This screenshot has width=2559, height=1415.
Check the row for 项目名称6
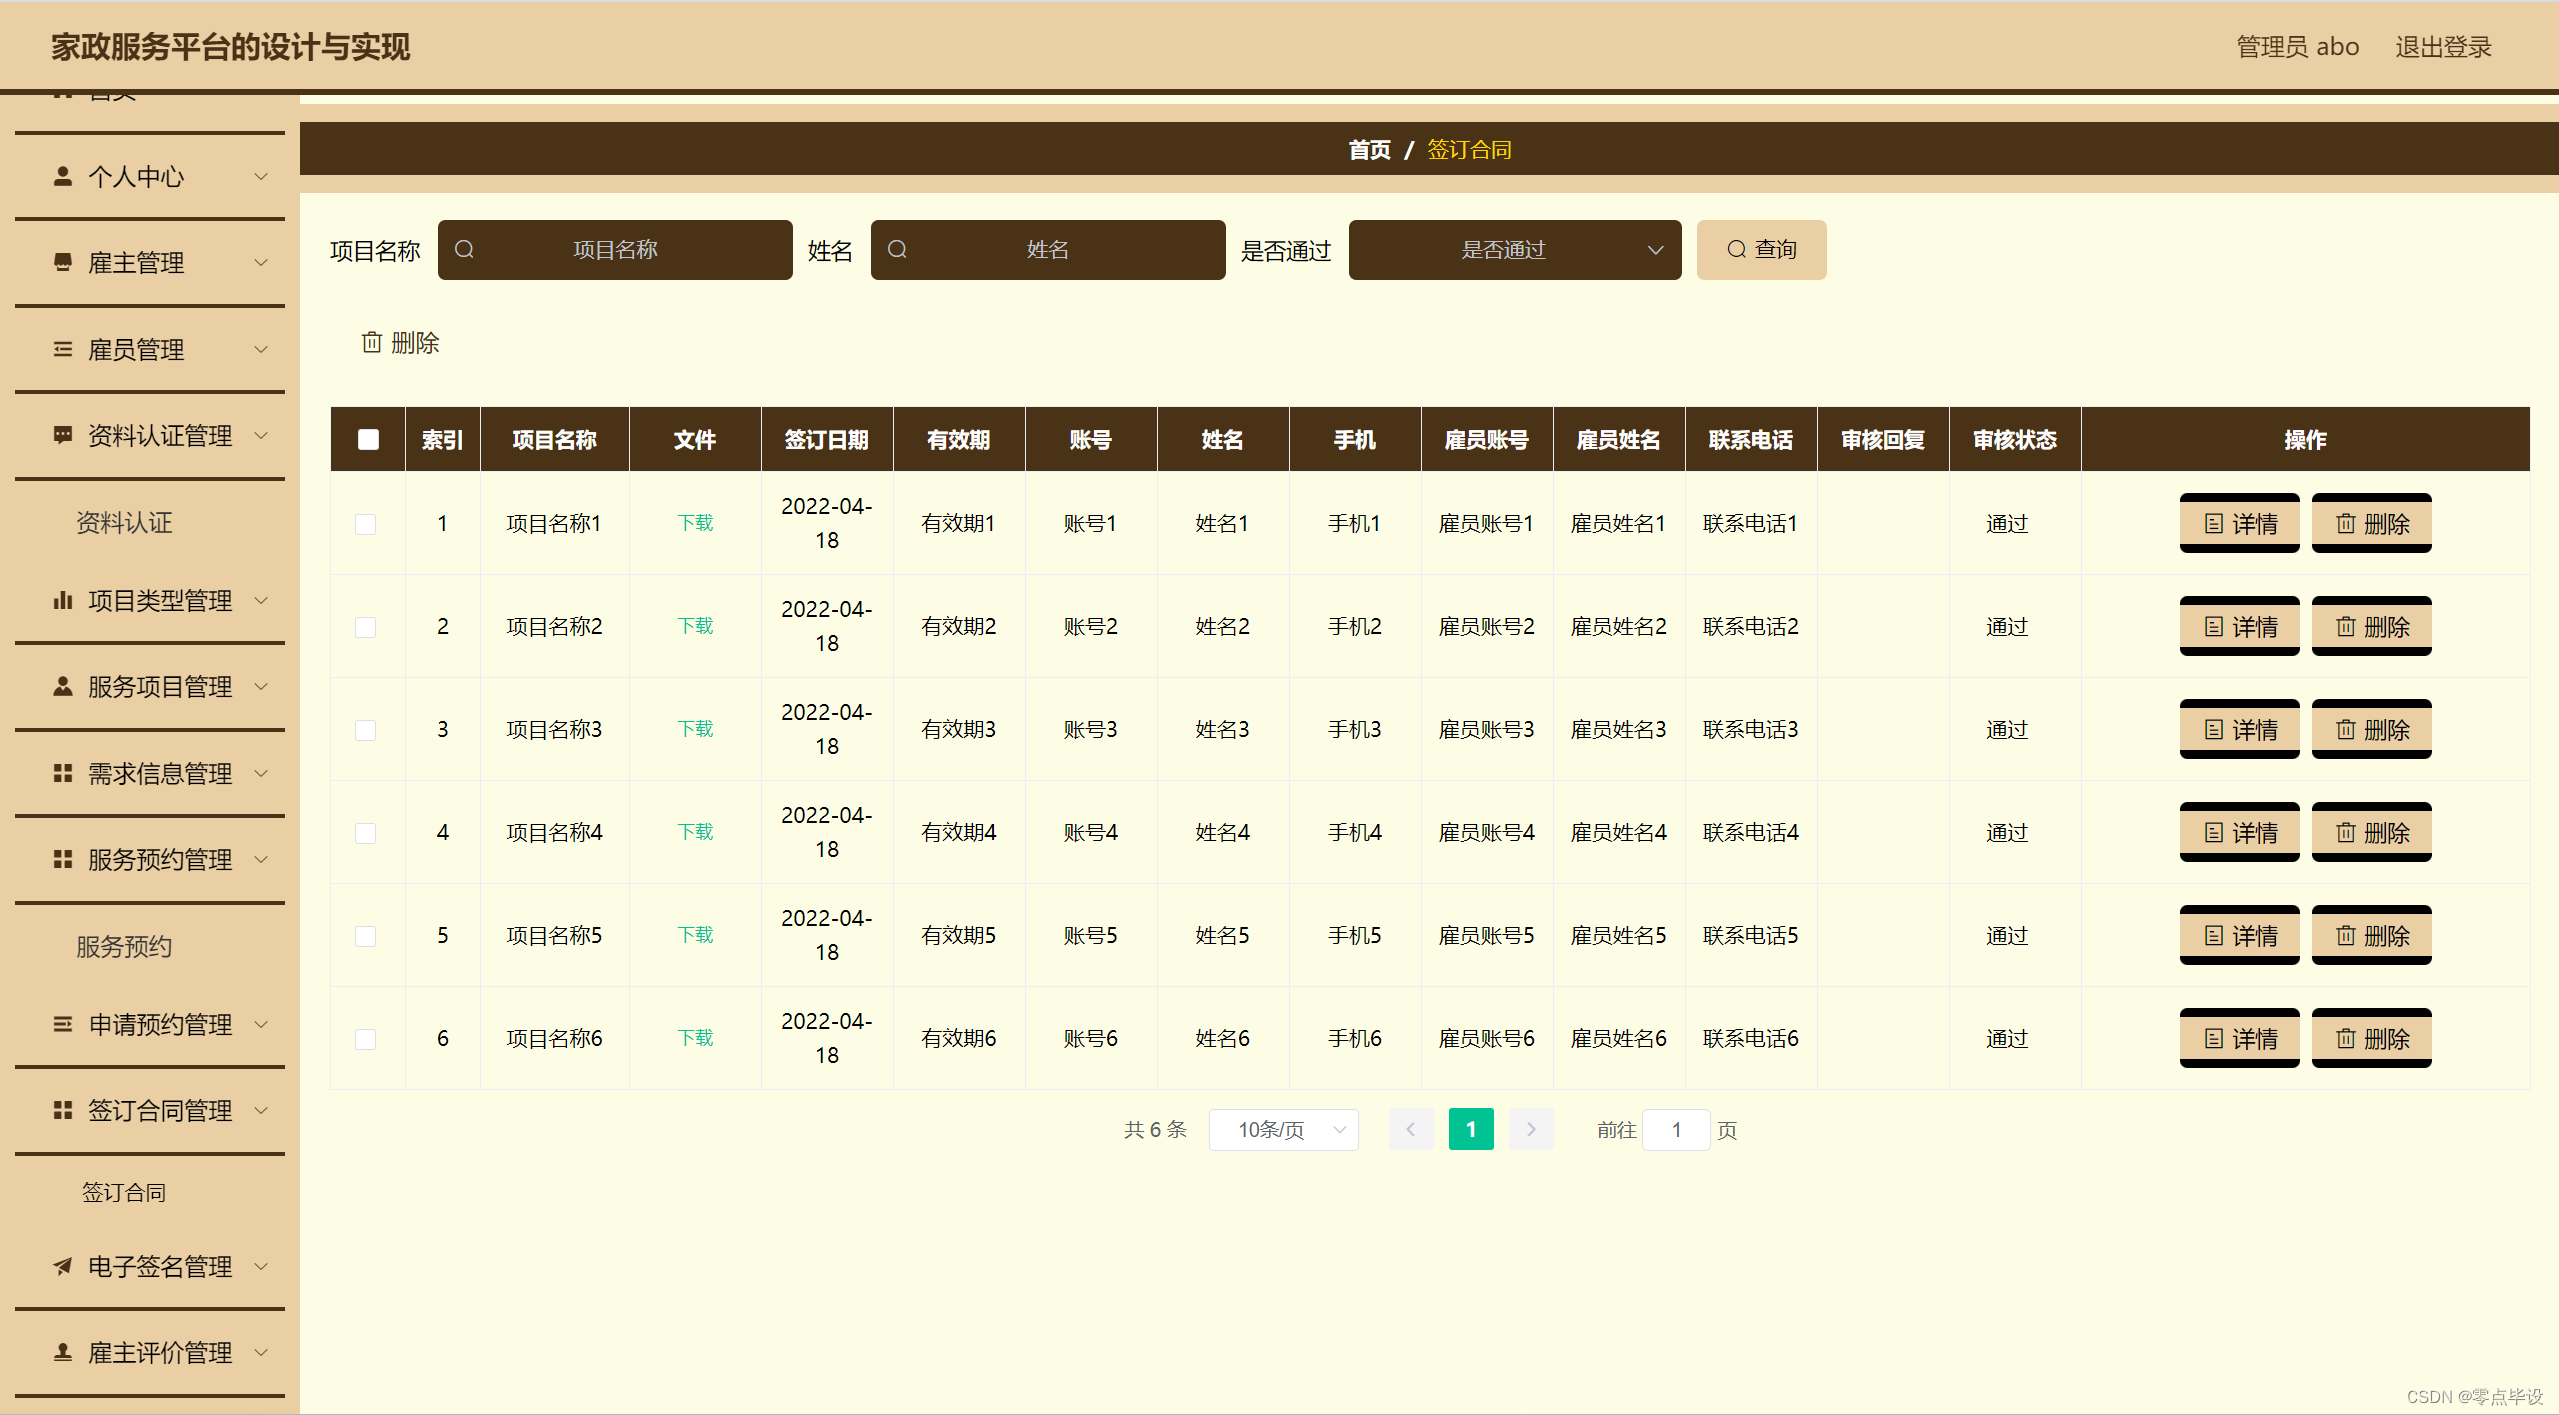366,1039
